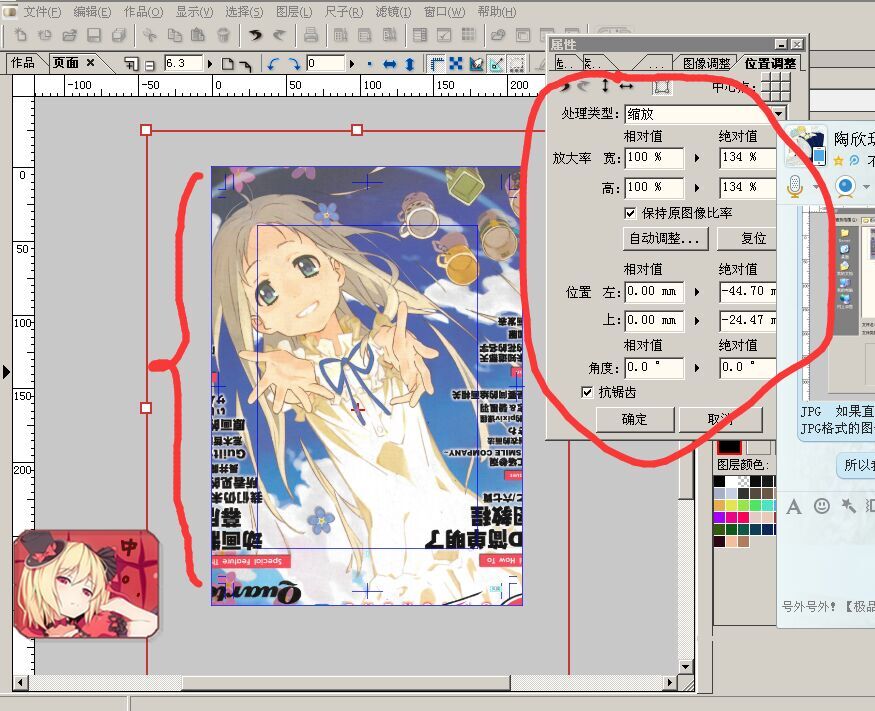
Task: Click the 取消 cancel button
Action: tap(720, 420)
